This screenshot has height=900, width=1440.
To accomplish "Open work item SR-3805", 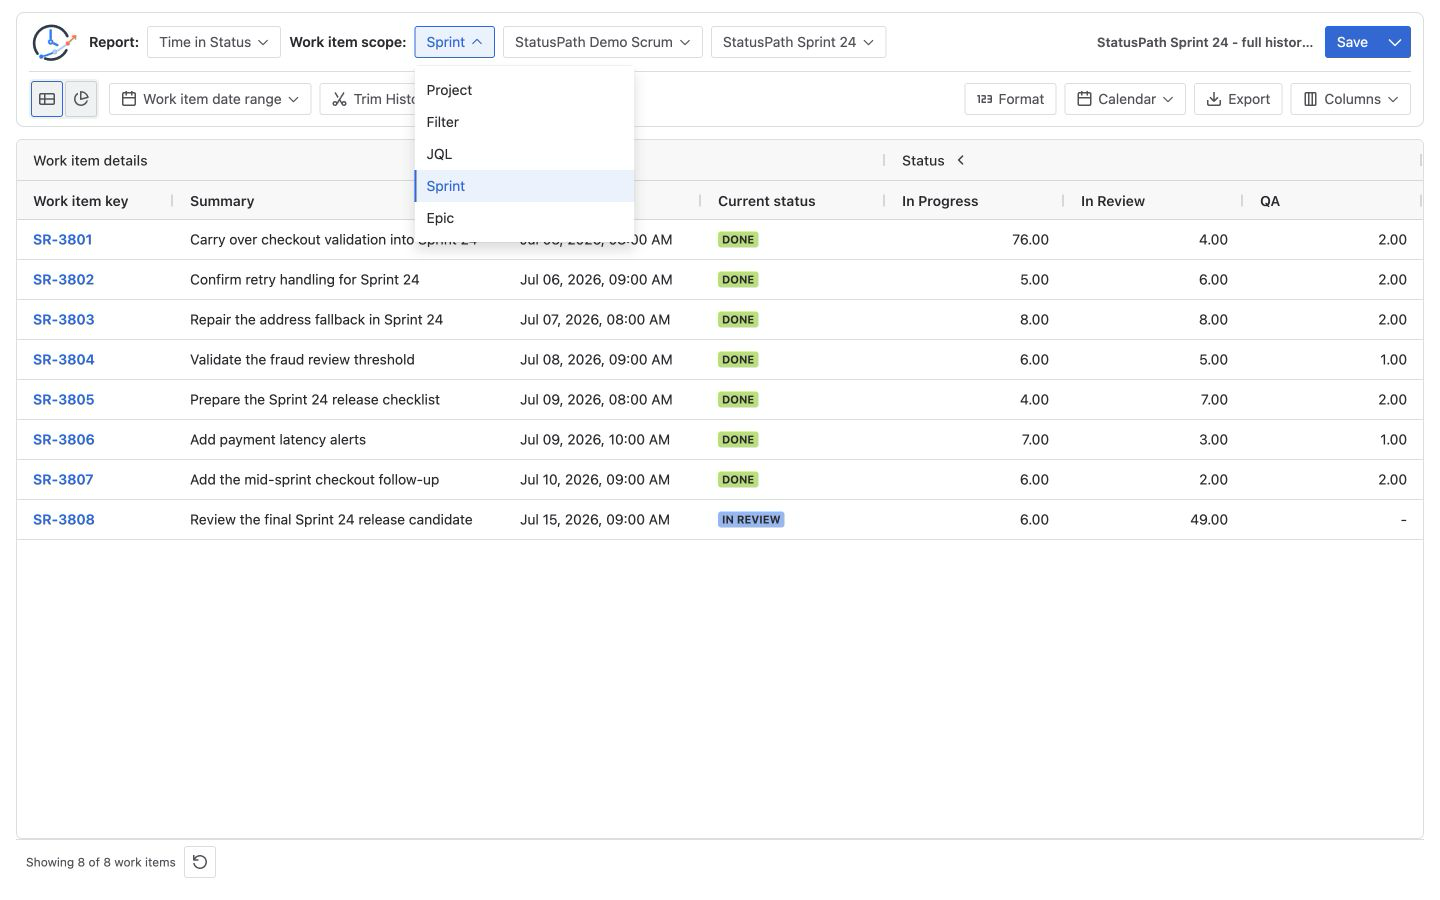I will 64,400.
